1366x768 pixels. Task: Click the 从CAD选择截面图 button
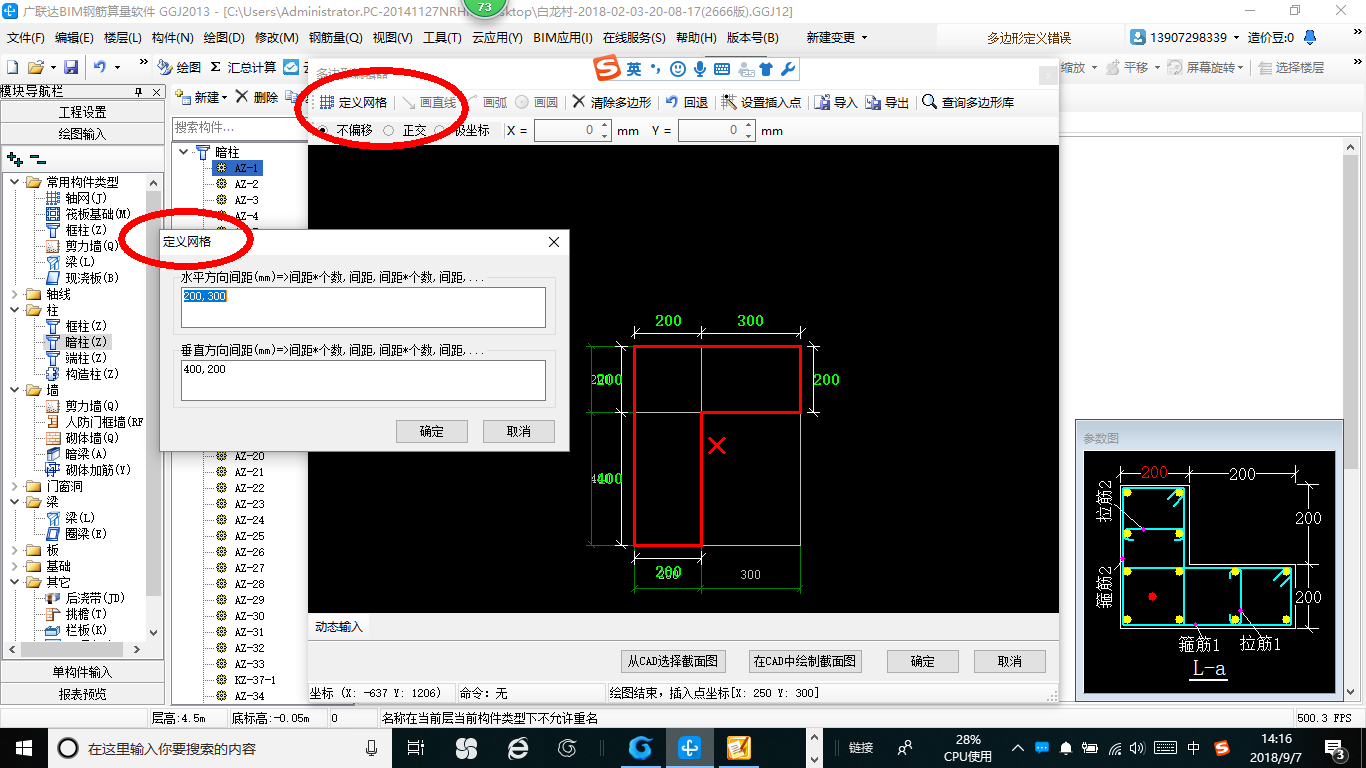[x=673, y=661]
